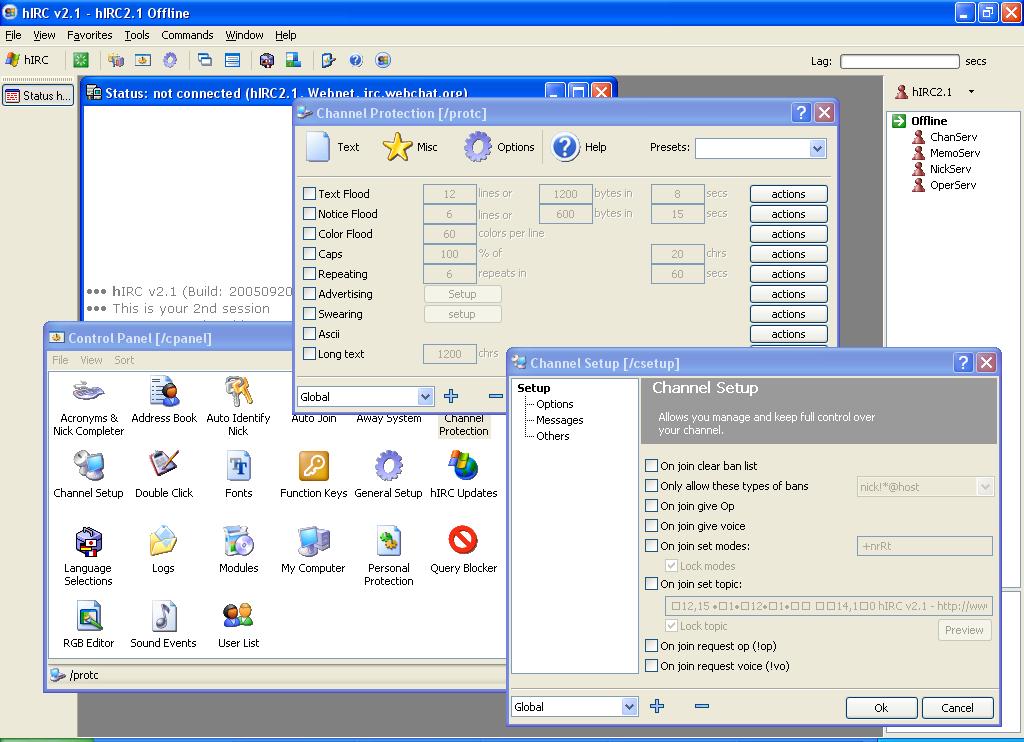Enable Notice Flood protection checkbox
The image size is (1024, 742).
(310, 214)
